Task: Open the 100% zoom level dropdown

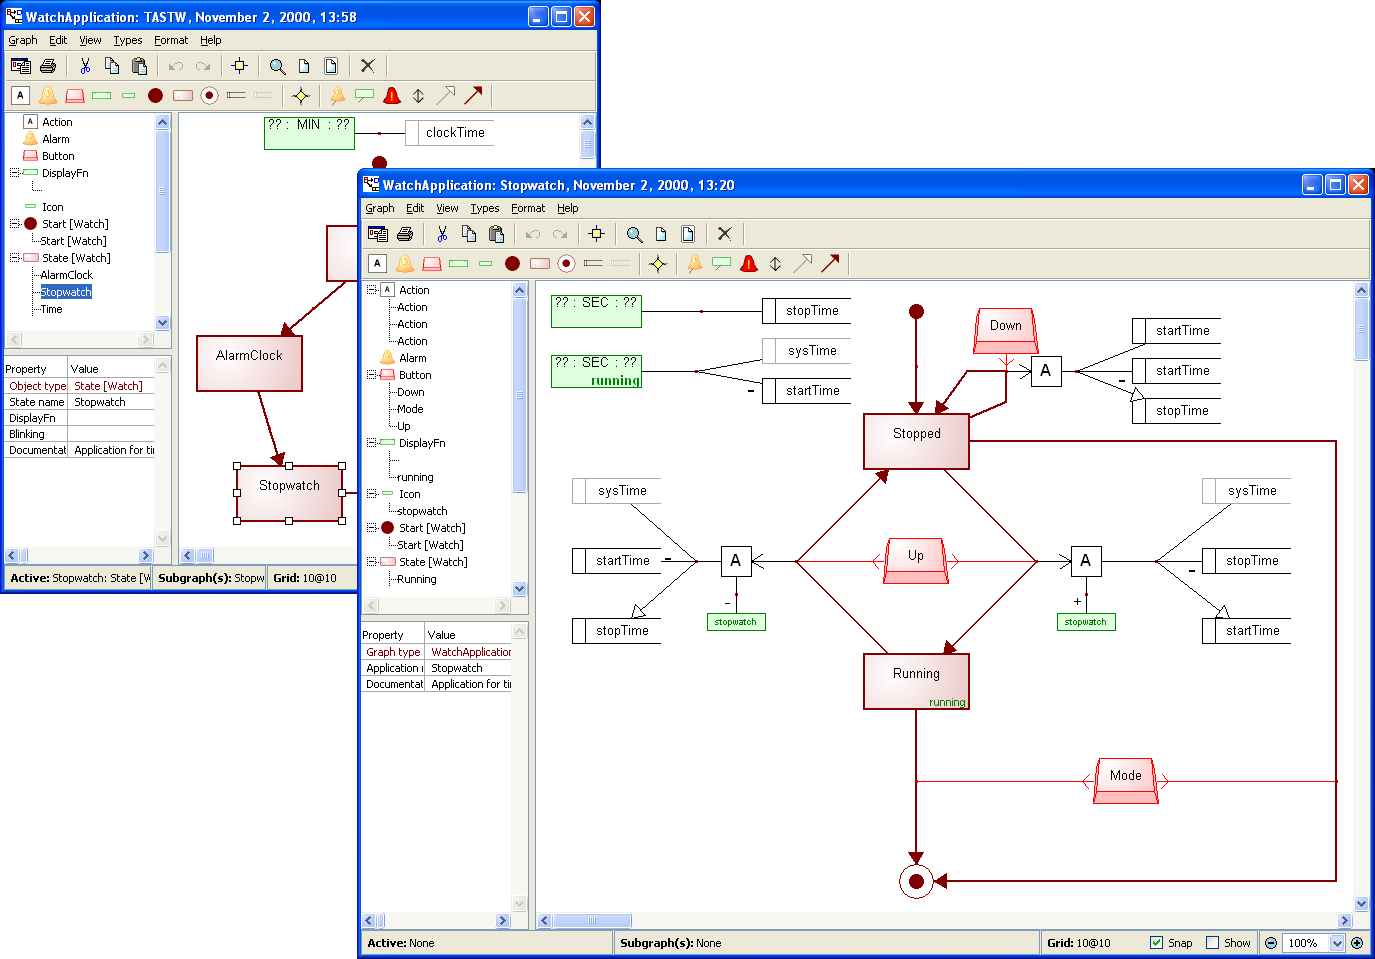Action: 1337,943
